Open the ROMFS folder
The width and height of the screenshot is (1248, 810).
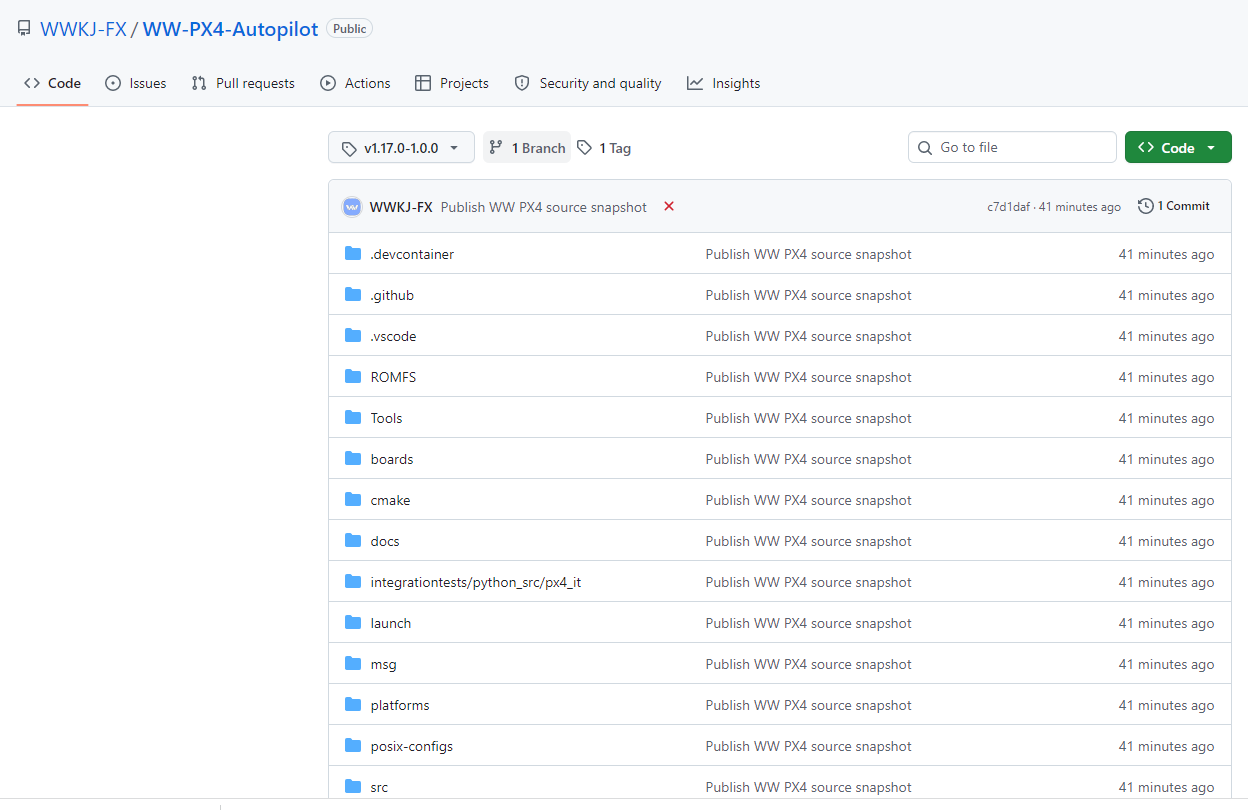393,377
